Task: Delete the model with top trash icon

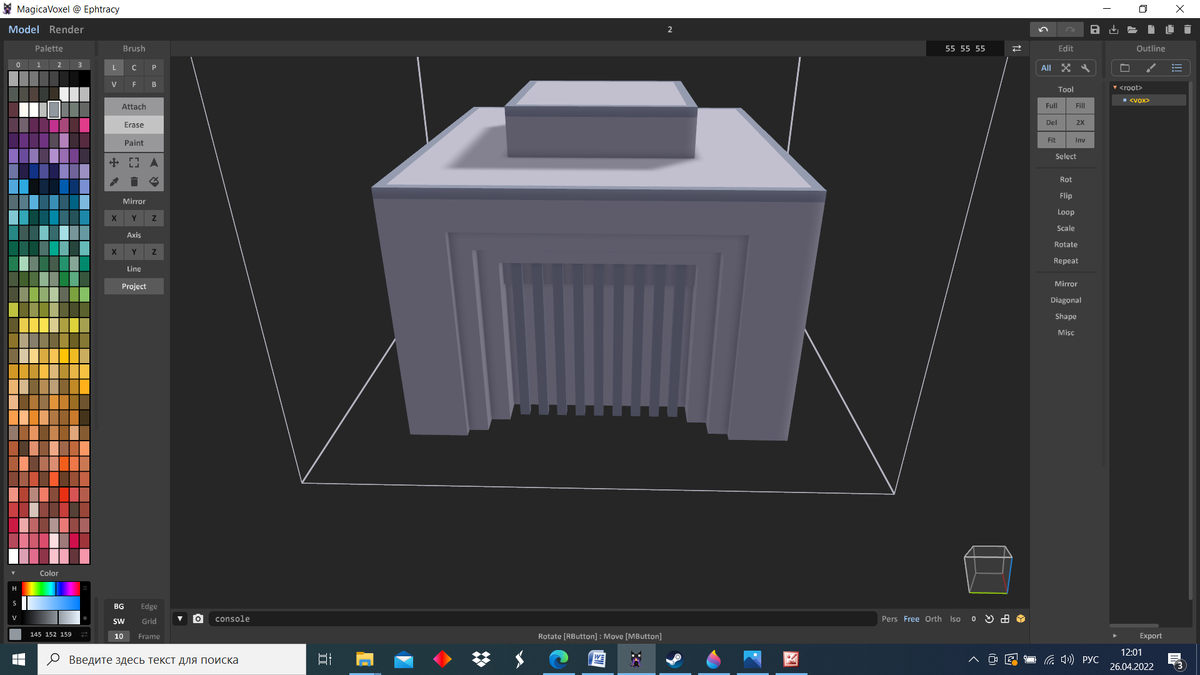Action: click(x=1188, y=29)
